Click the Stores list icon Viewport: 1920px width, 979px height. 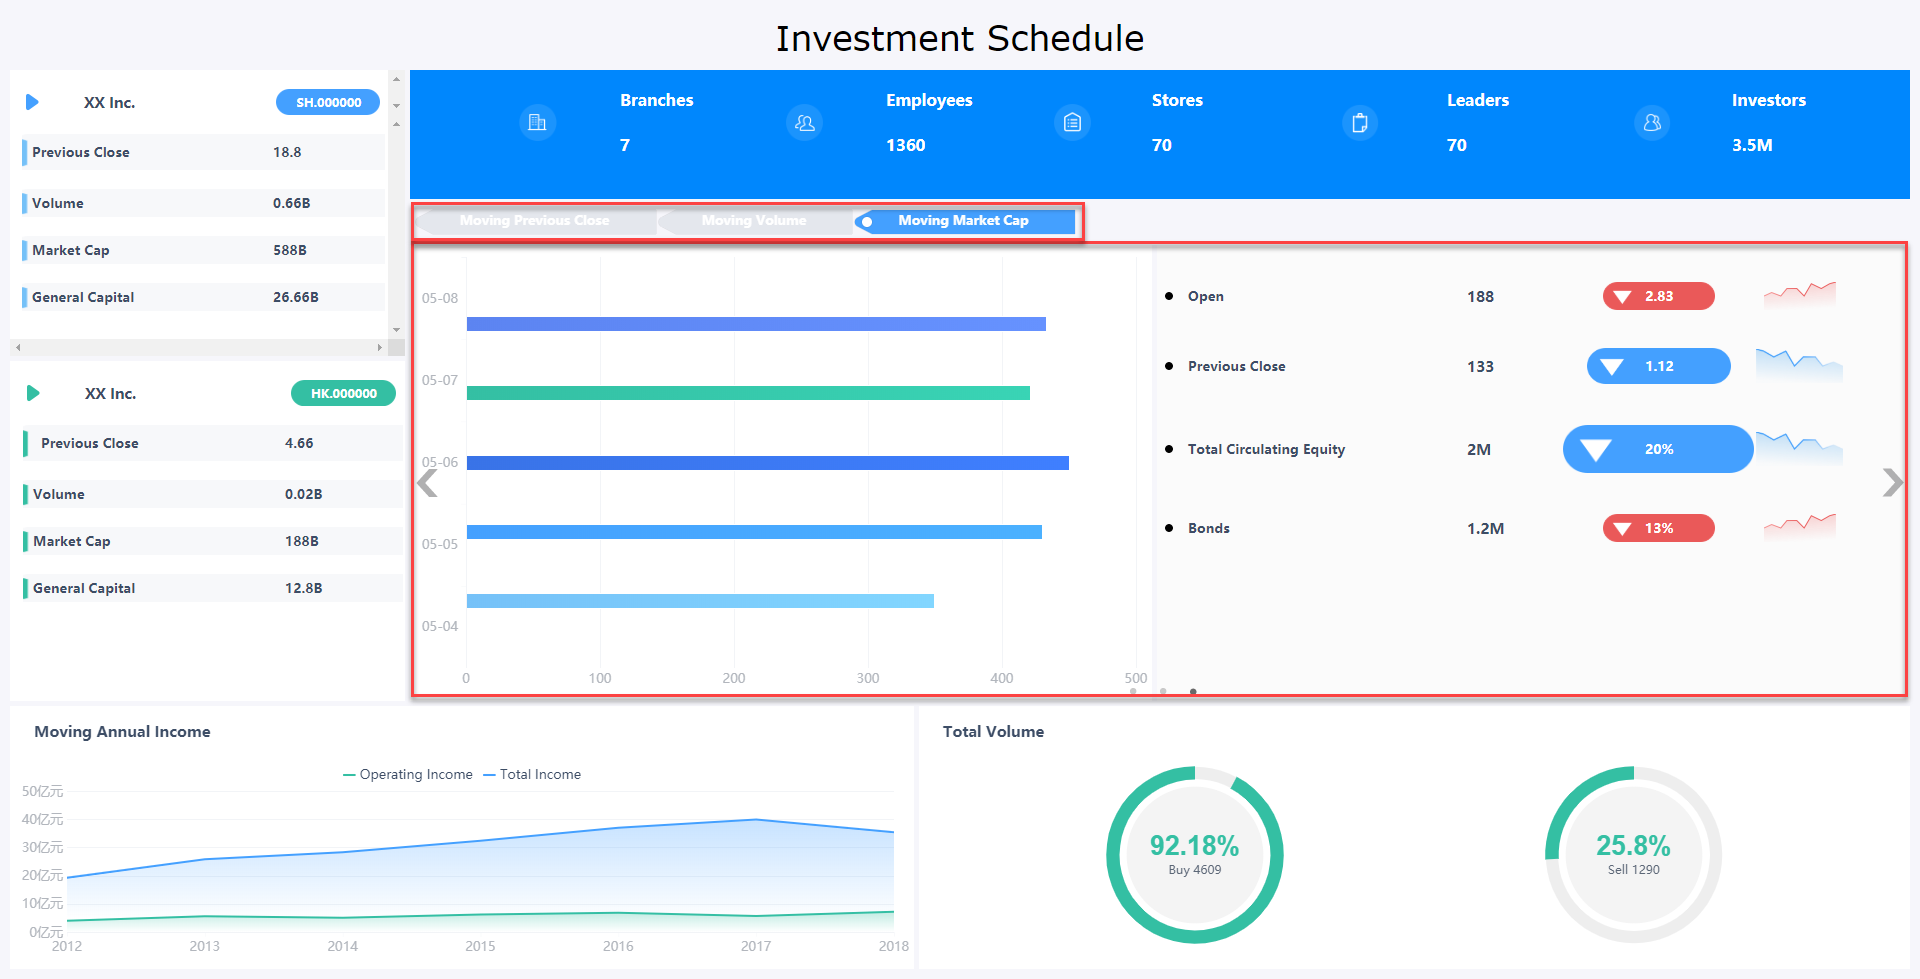click(1072, 122)
